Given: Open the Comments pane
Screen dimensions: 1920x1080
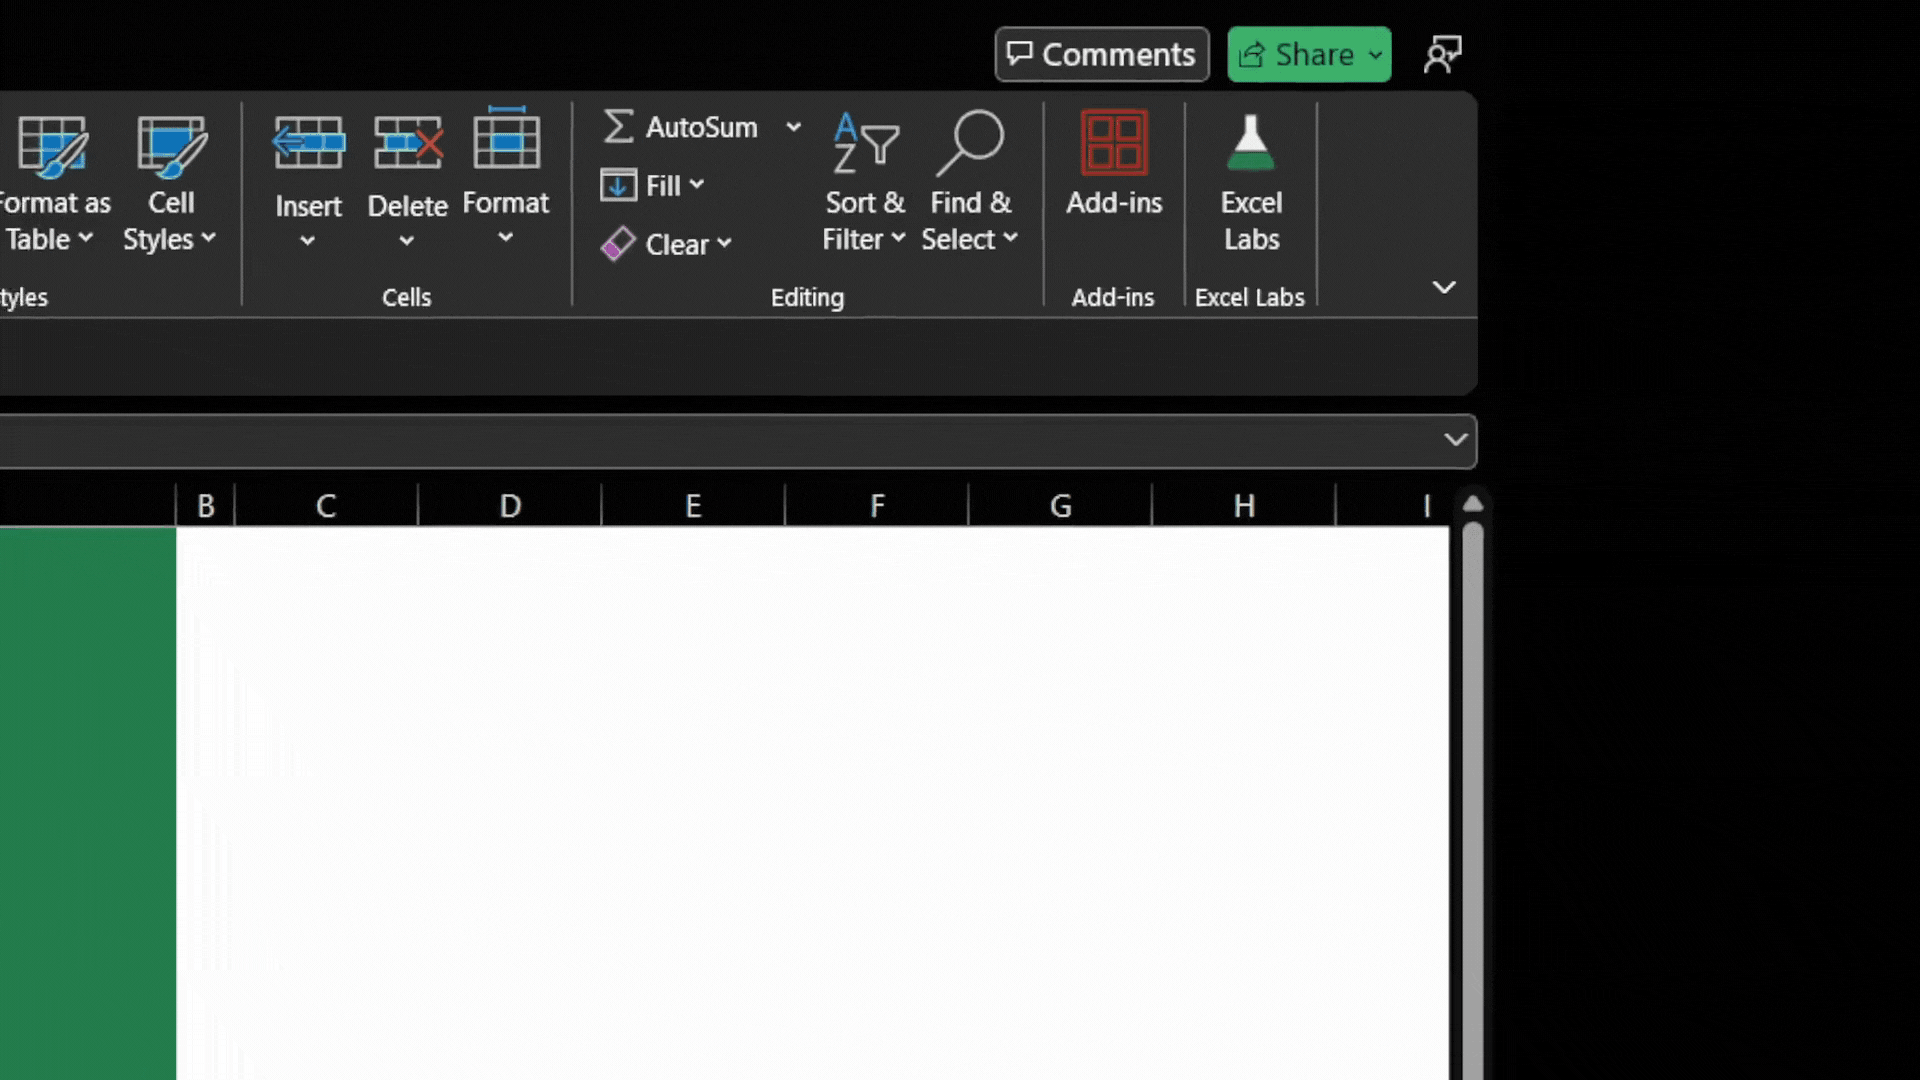Looking at the screenshot, I should pos(1101,55).
